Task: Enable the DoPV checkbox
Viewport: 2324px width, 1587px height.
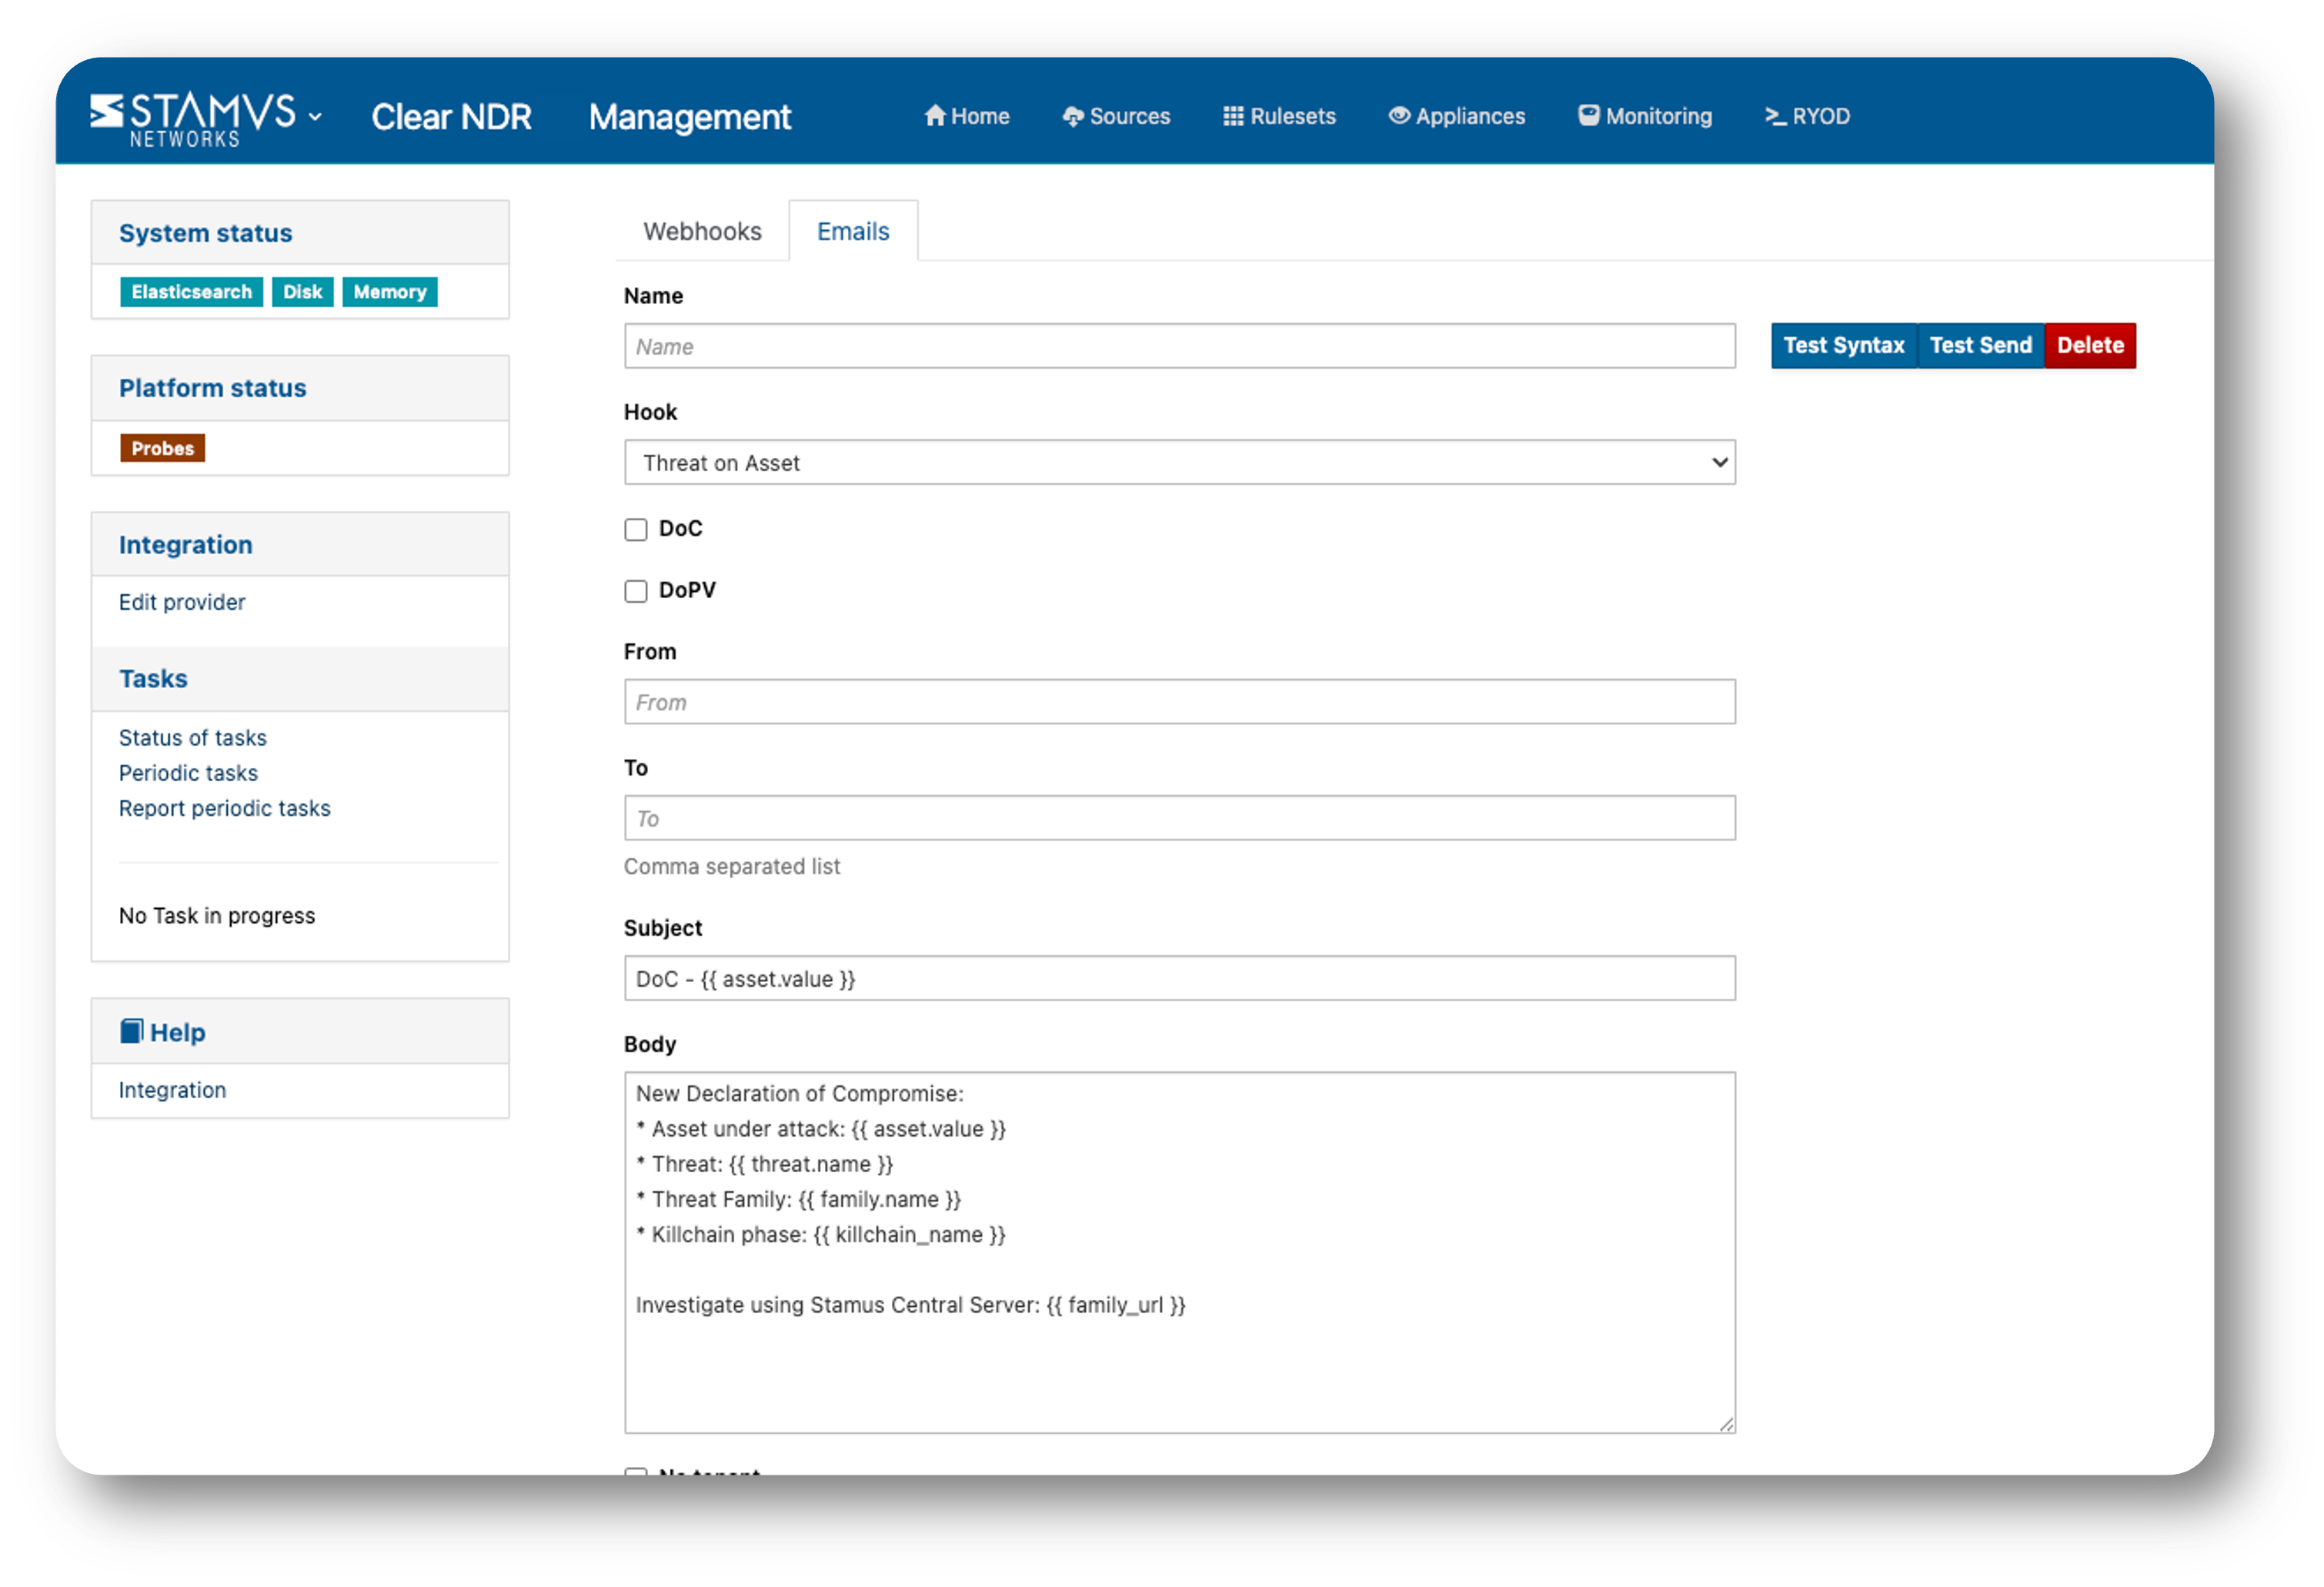Action: (x=636, y=591)
